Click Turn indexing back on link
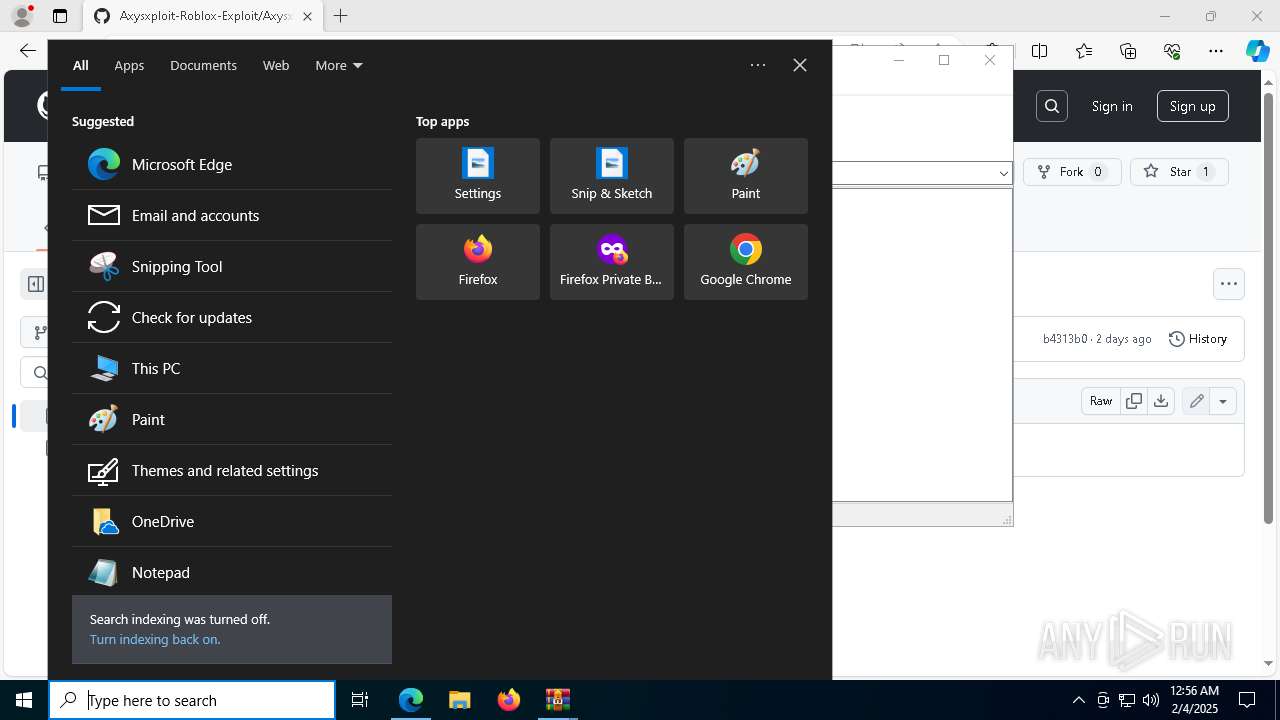This screenshot has width=1280, height=720. (x=155, y=639)
